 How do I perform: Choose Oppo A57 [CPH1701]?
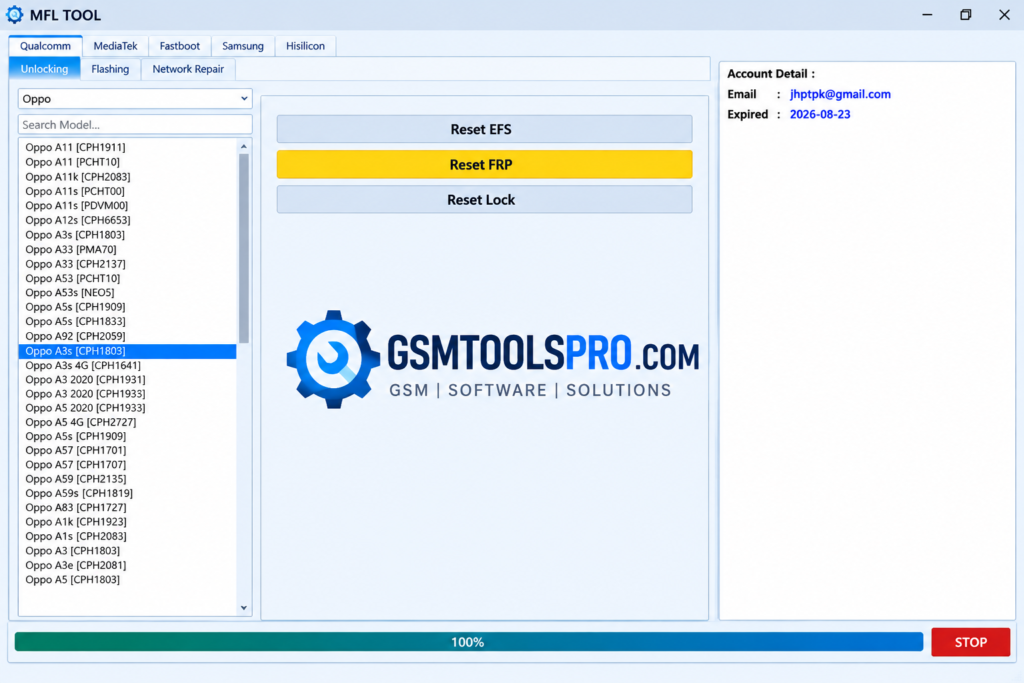point(127,450)
